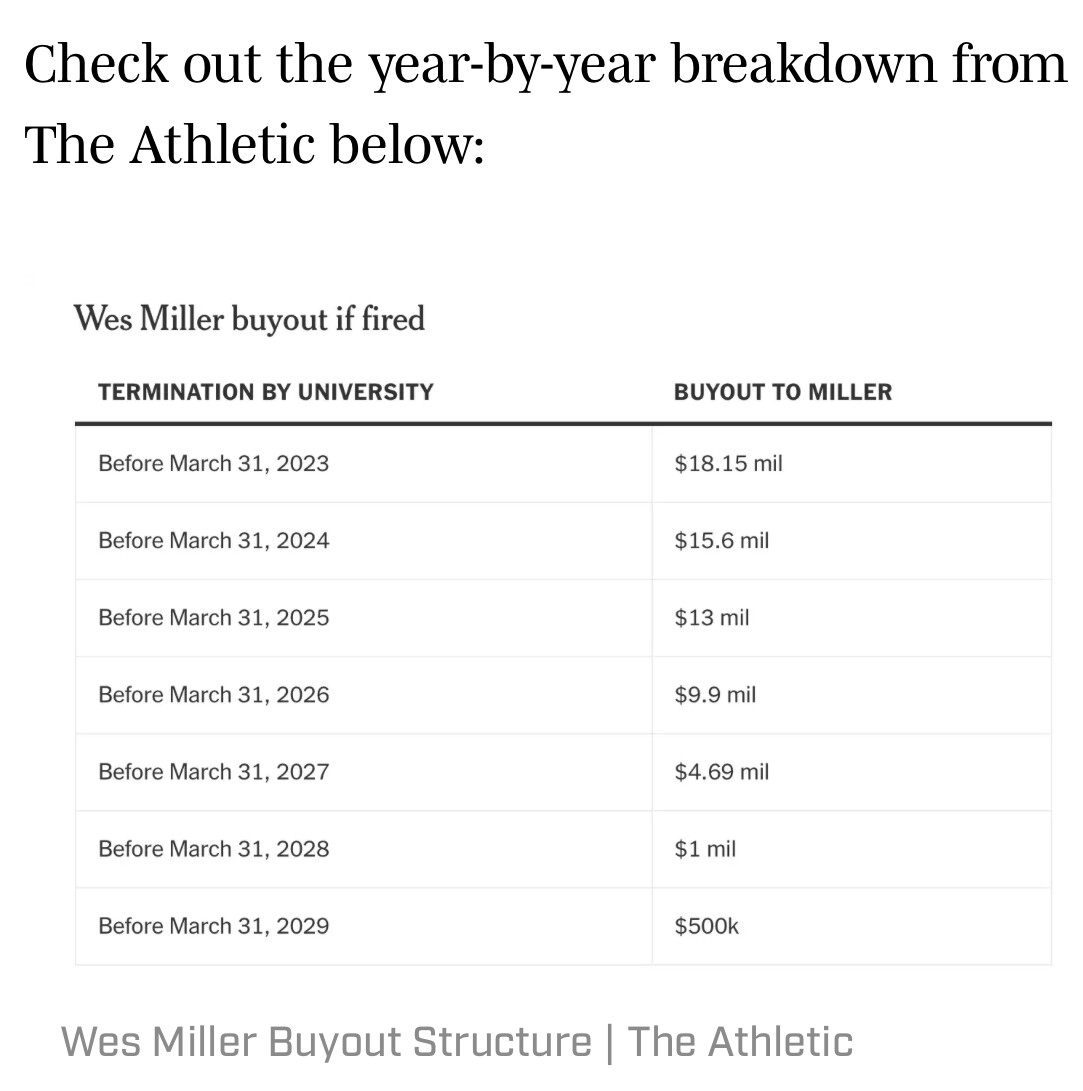Select the "Before March 31, 2029" cell
This screenshot has width=1083, height=1091.
click(213, 925)
